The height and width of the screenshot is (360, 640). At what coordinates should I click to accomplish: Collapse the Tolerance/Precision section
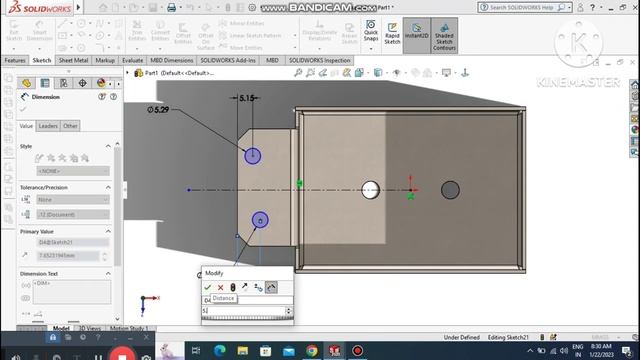[x=108, y=187]
